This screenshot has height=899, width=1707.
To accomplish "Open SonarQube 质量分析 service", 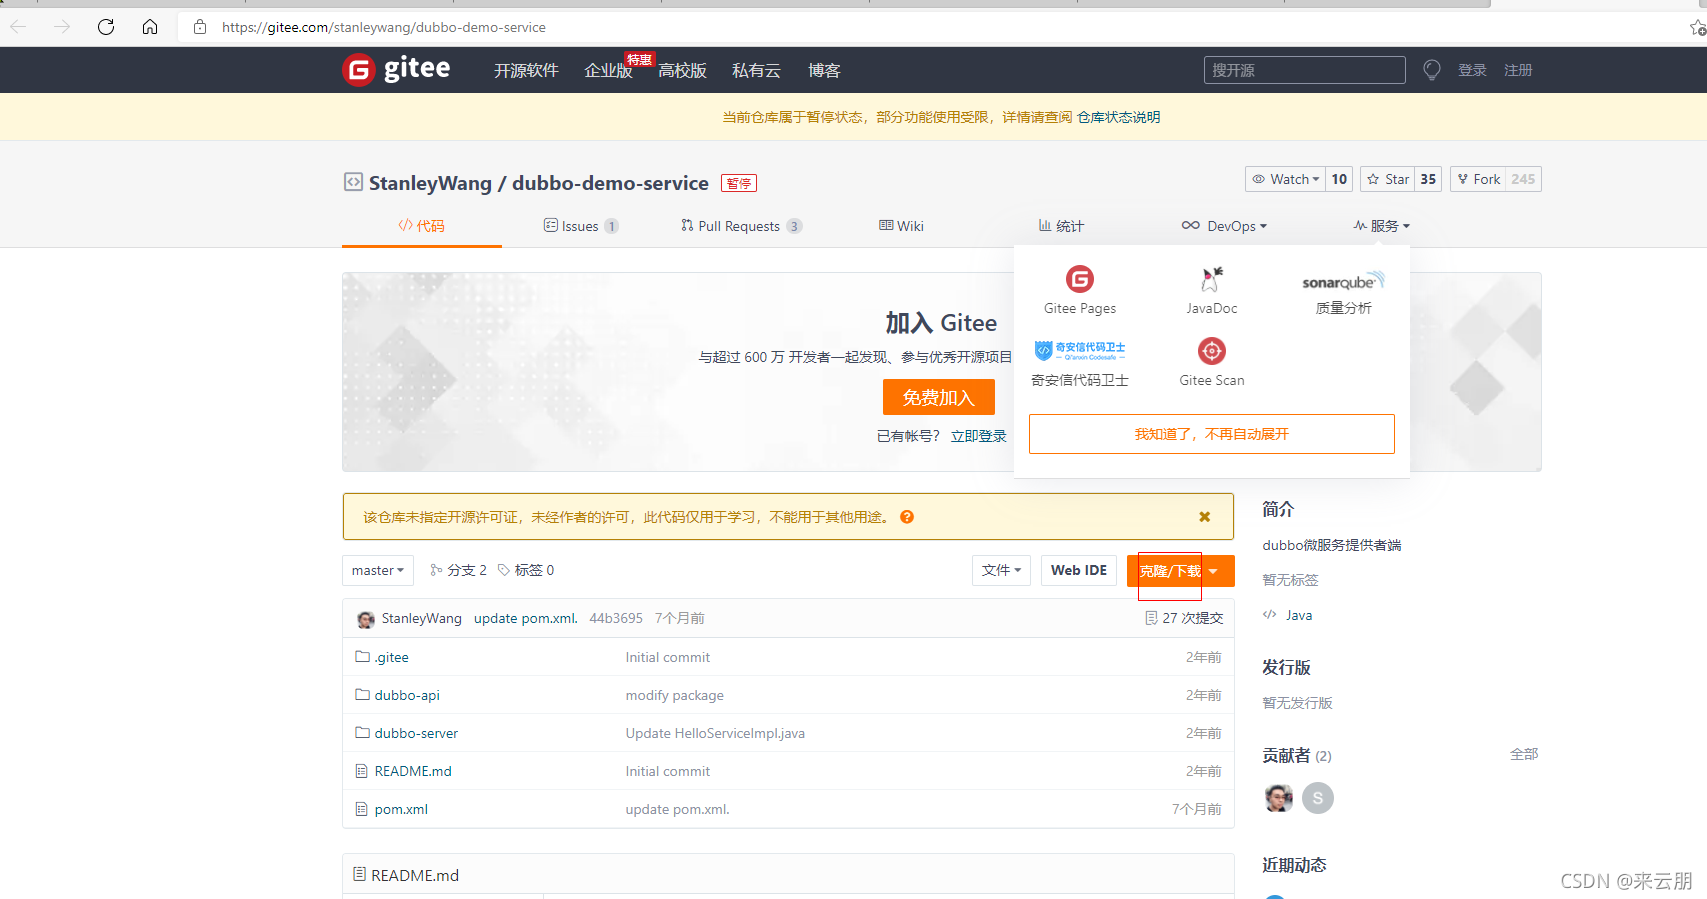I will pos(1344,292).
